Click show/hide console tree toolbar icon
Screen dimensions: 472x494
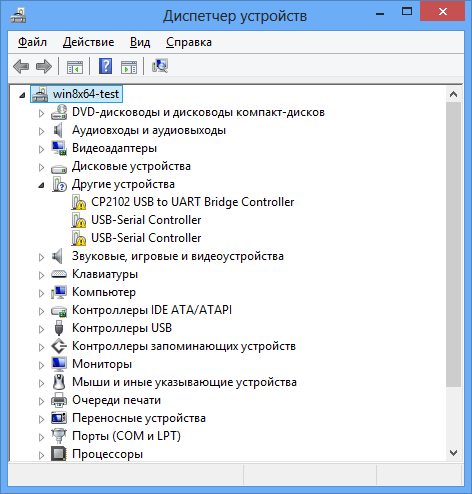(x=75, y=67)
